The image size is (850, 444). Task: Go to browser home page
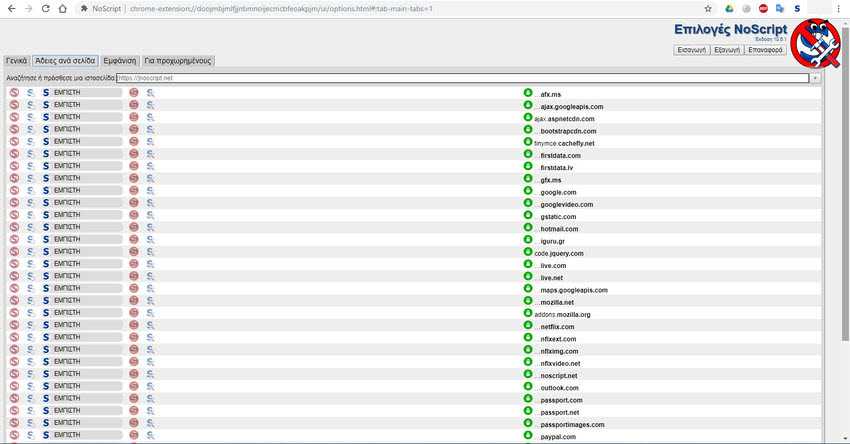[x=62, y=9]
